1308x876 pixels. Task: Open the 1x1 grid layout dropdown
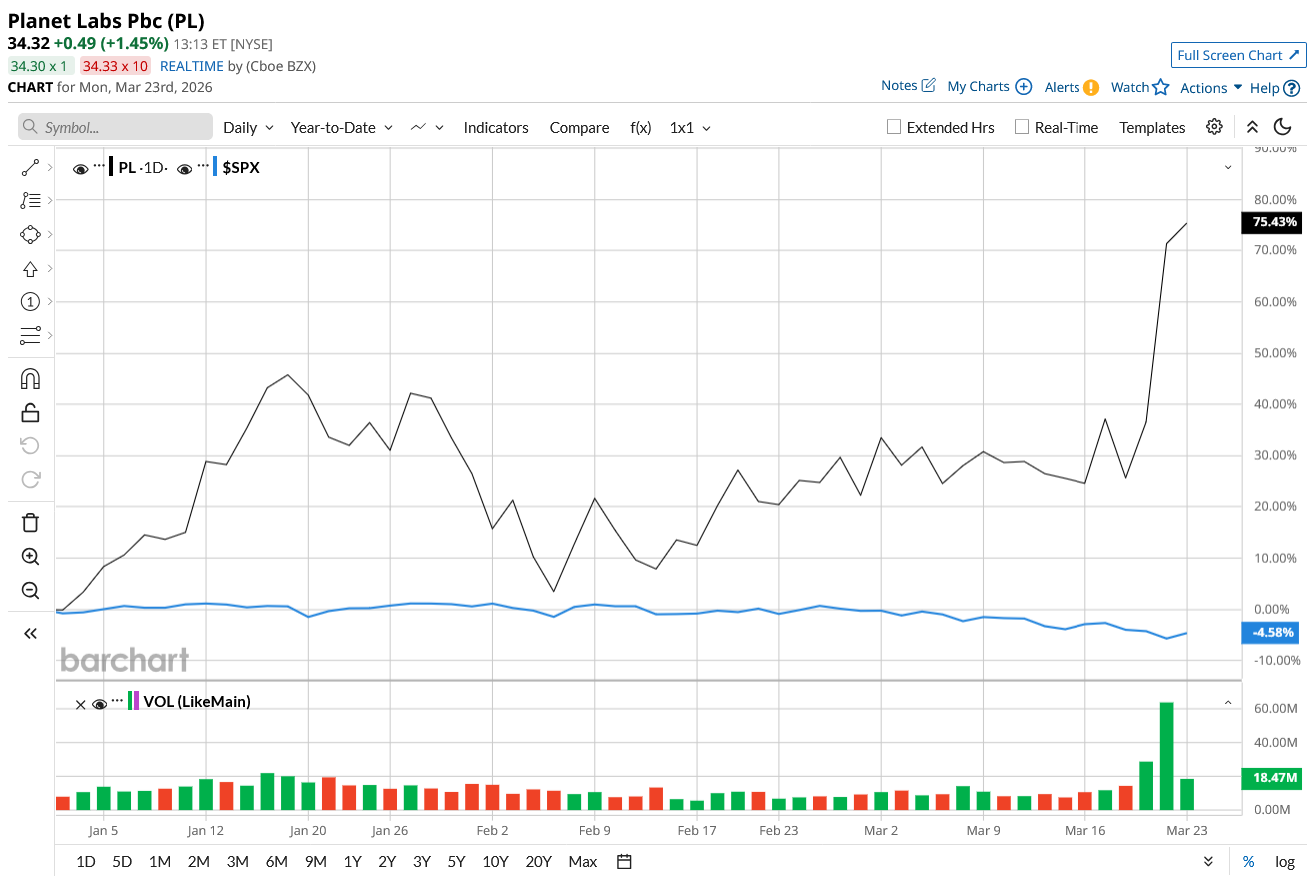coord(690,127)
